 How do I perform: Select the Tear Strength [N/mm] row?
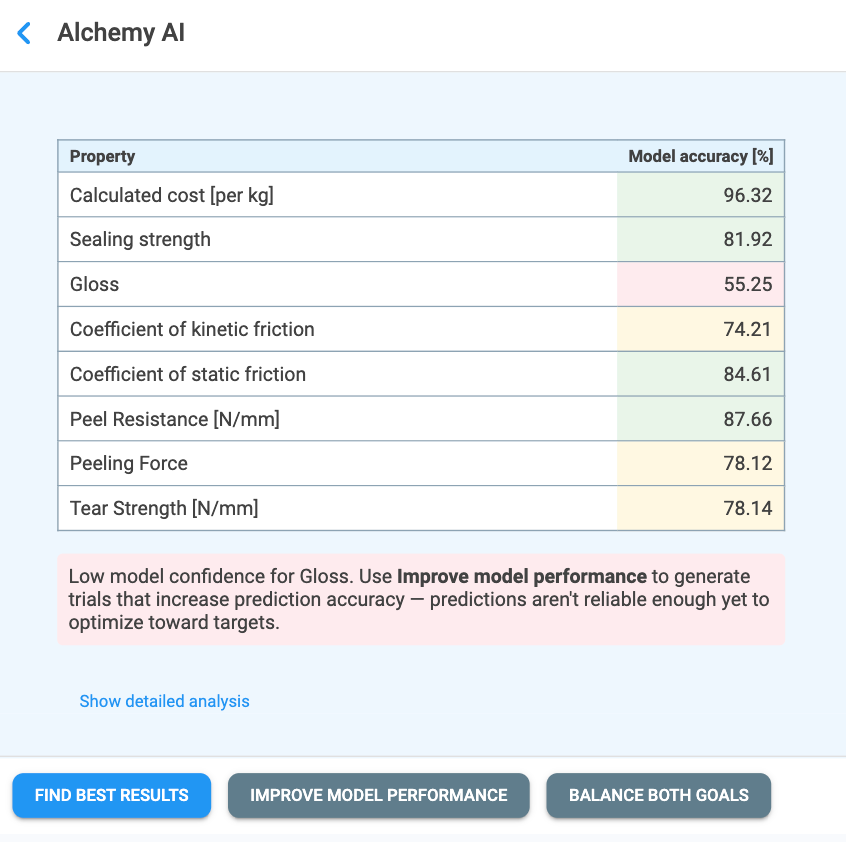point(421,508)
